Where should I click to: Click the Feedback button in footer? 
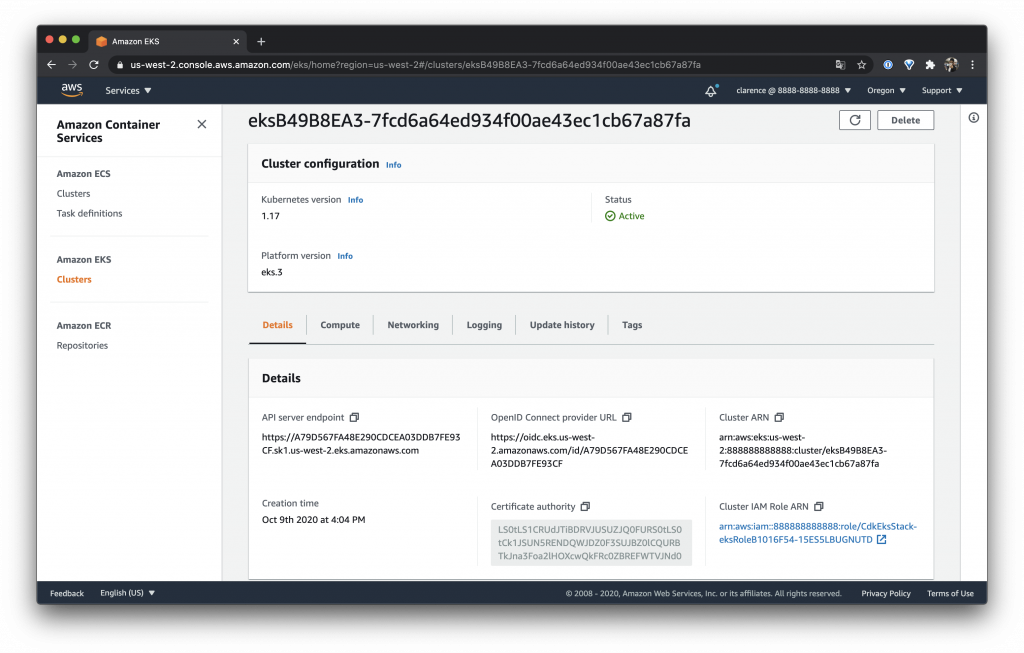pos(67,593)
